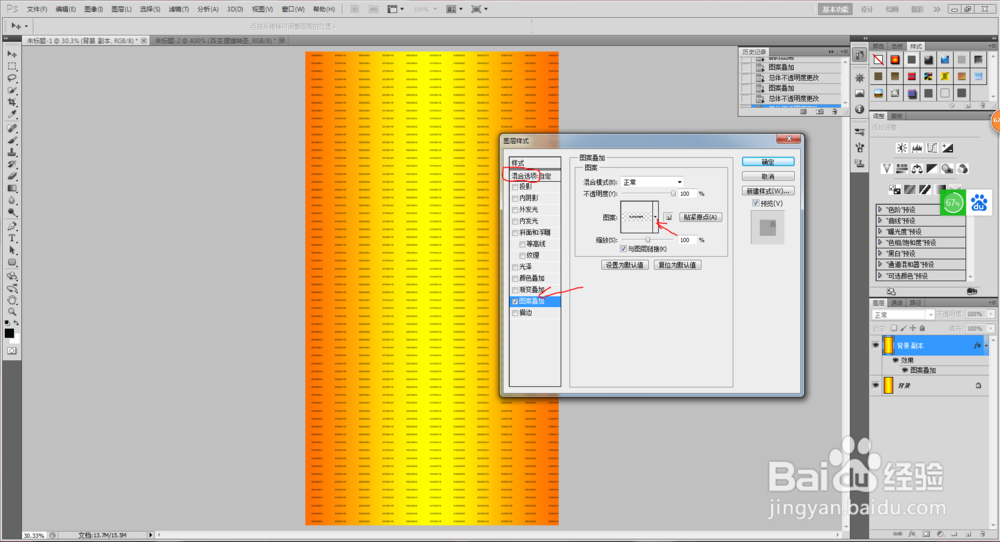
Task: Expand "色阶"预设 levels presets
Action: (880, 210)
